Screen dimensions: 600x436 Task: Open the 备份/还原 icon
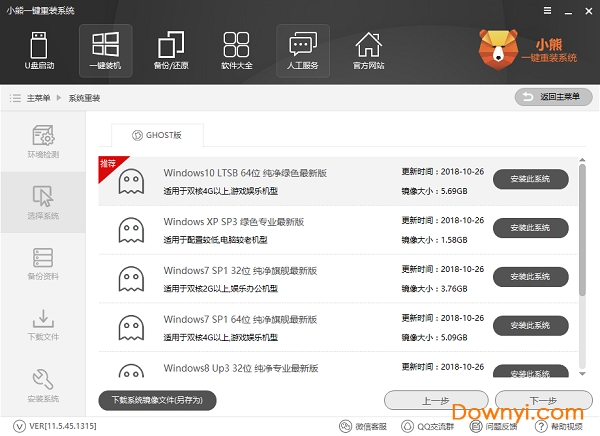[x=171, y=51]
